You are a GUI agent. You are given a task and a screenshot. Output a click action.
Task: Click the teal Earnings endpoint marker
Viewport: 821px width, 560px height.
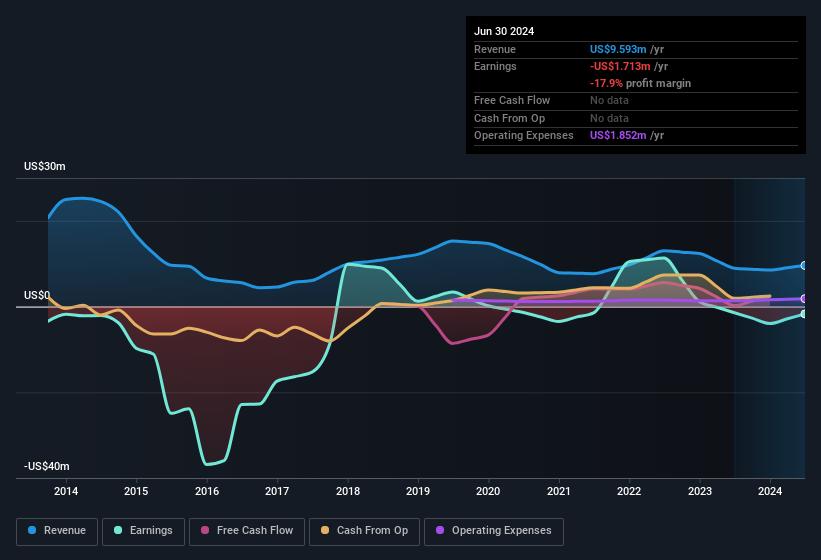[804, 314]
